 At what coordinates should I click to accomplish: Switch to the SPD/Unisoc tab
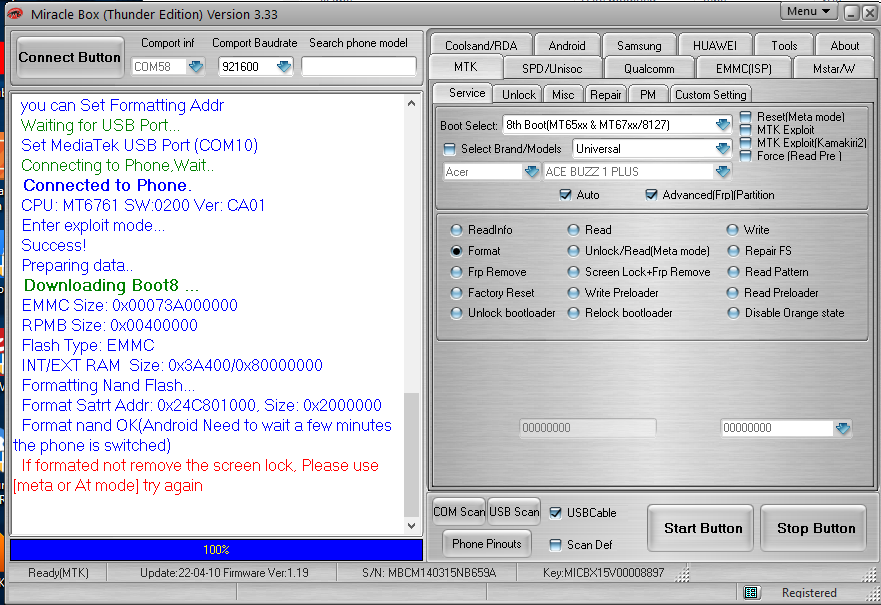(552, 69)
